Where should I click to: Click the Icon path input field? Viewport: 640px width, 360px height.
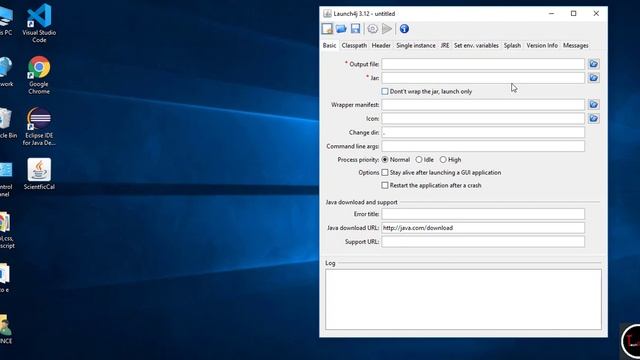point(483,119)
